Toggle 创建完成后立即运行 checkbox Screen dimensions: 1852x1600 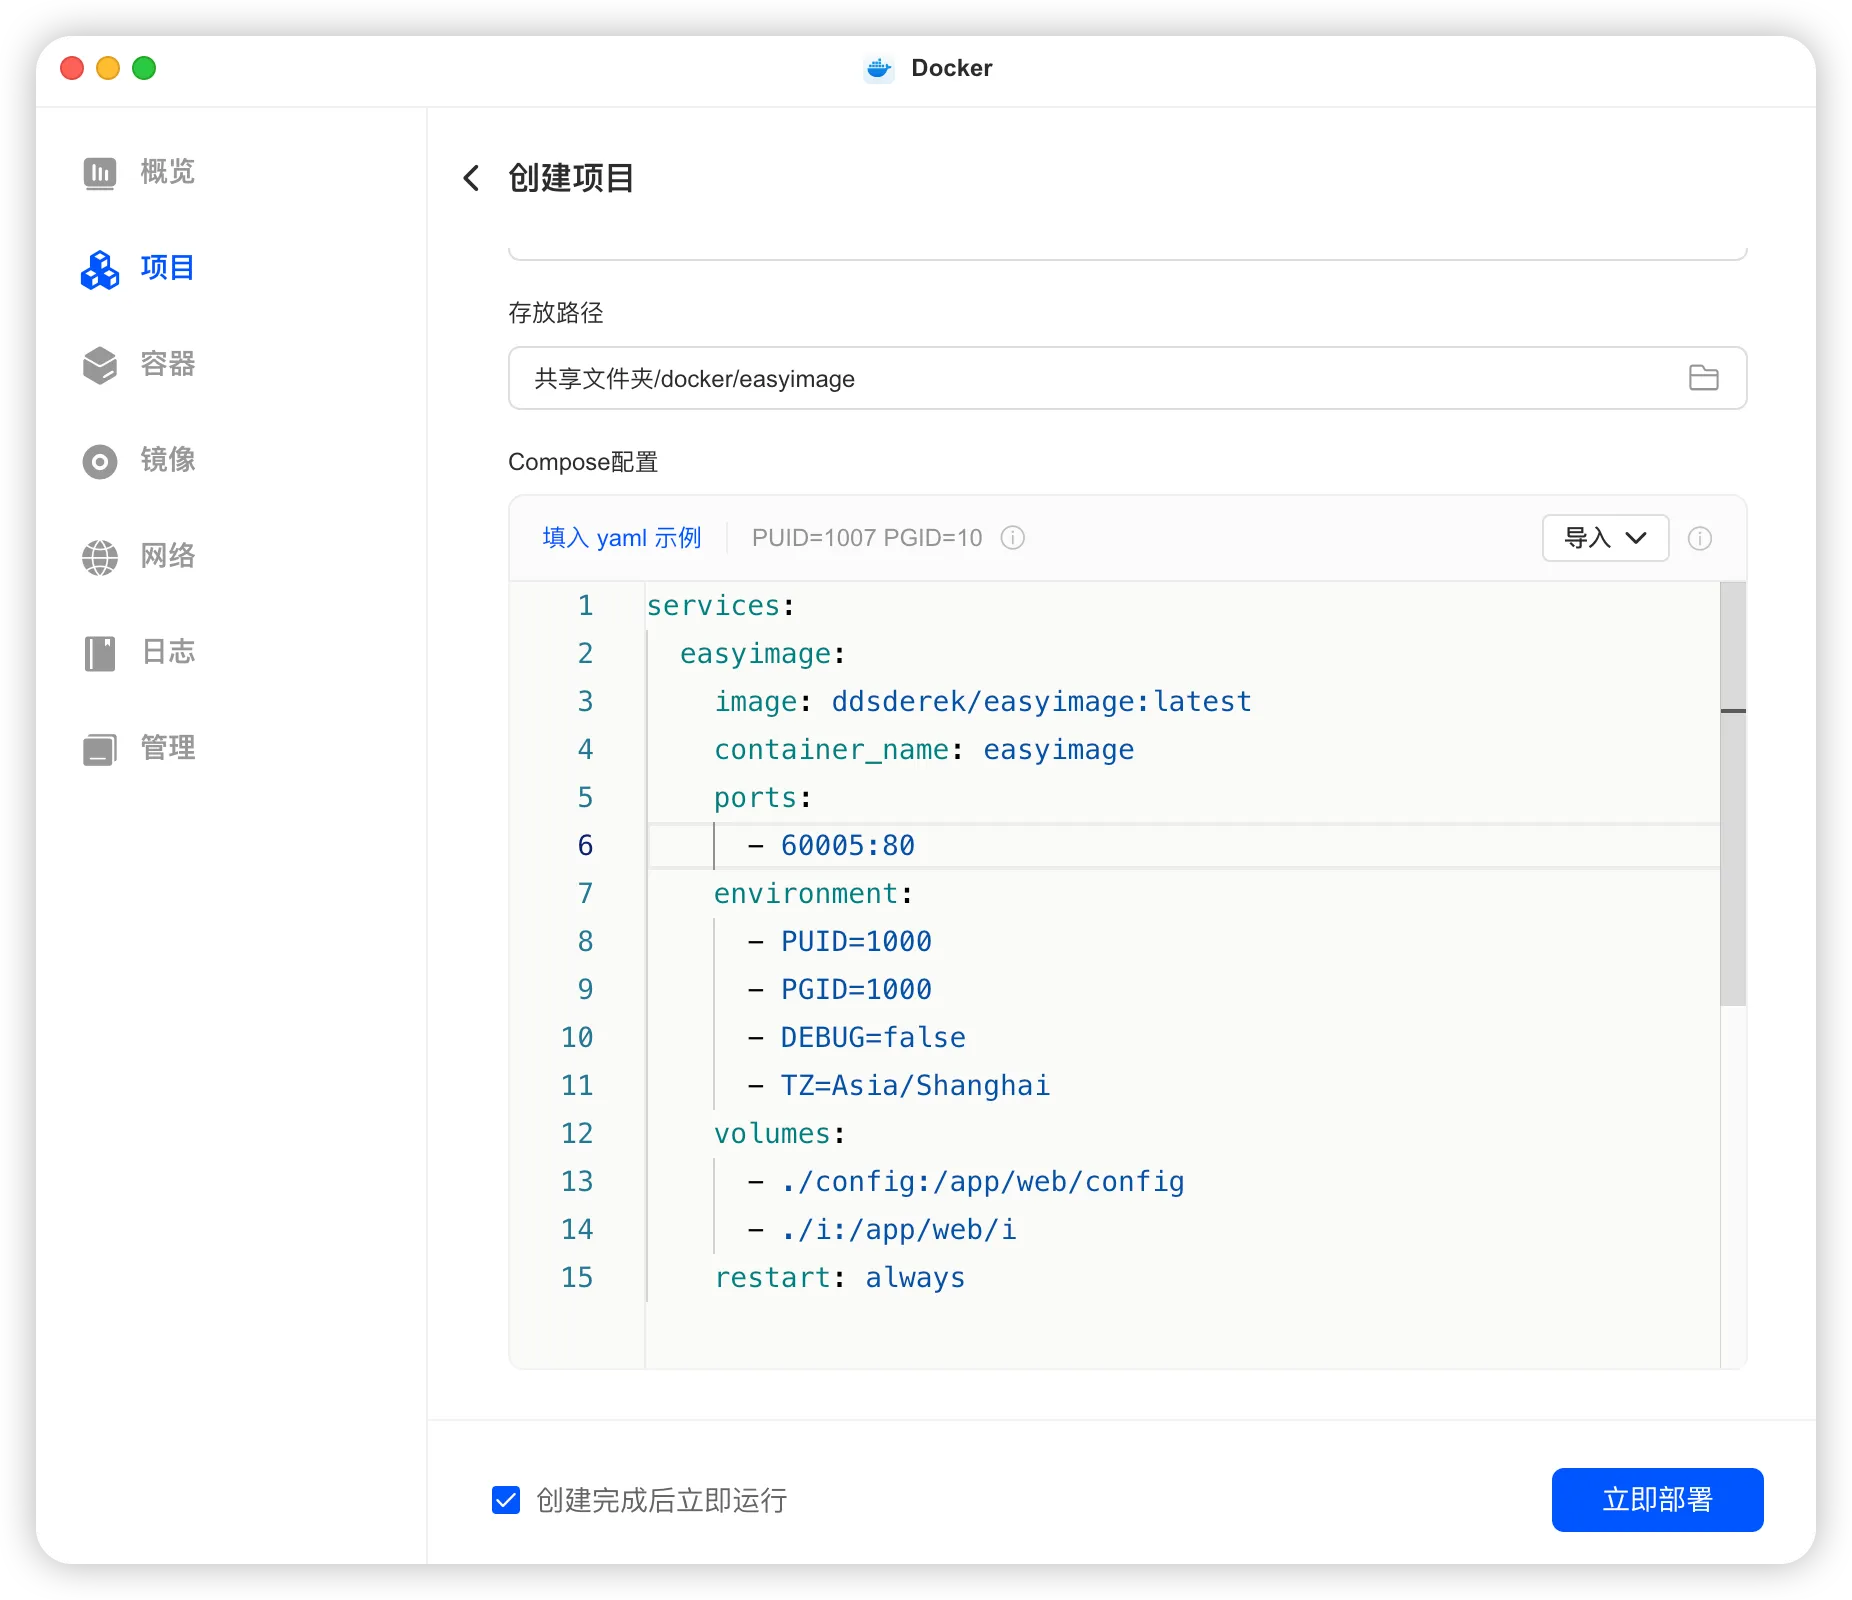tap(506, 1500)
